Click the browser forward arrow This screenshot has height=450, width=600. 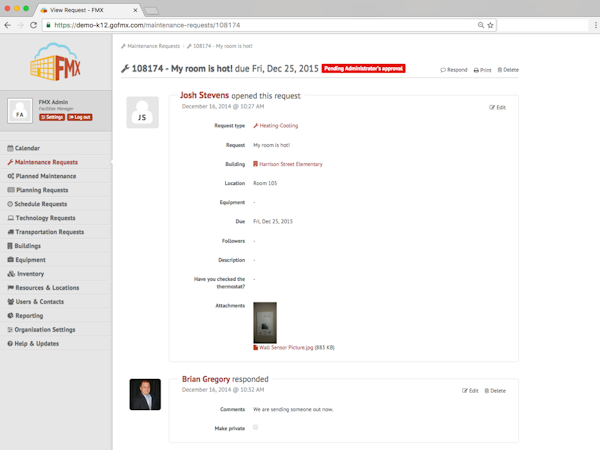(20, 25)
